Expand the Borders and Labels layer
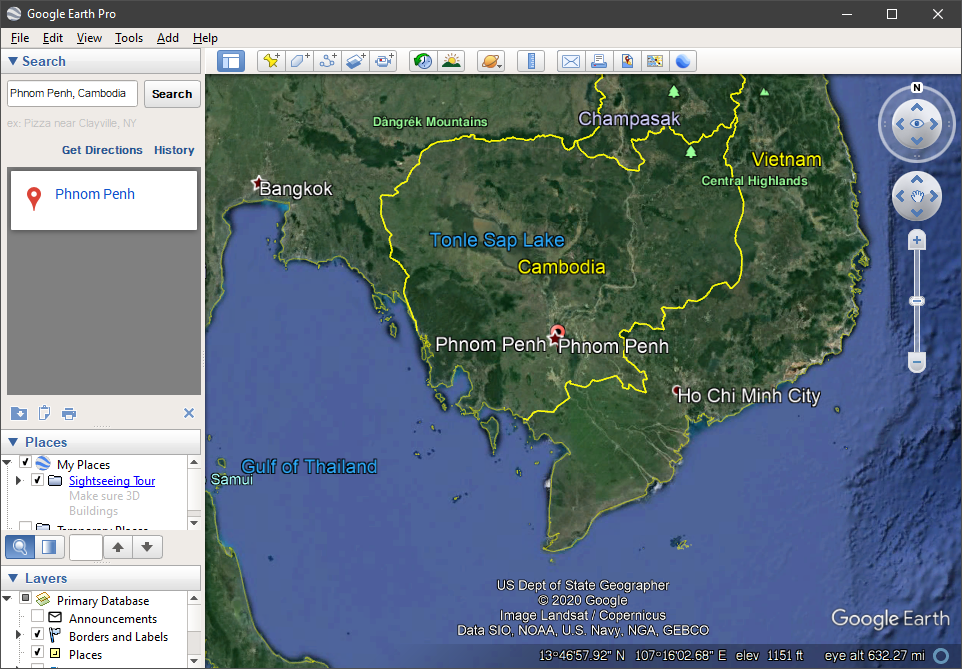 click(18, 634)
